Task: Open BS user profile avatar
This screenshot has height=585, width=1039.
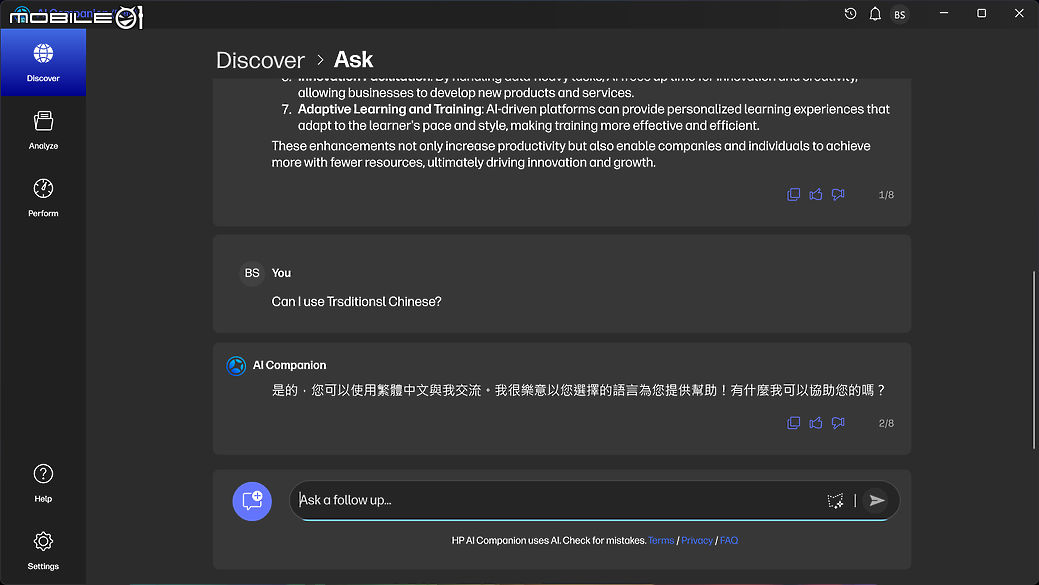Action: [x=899, y=15]
